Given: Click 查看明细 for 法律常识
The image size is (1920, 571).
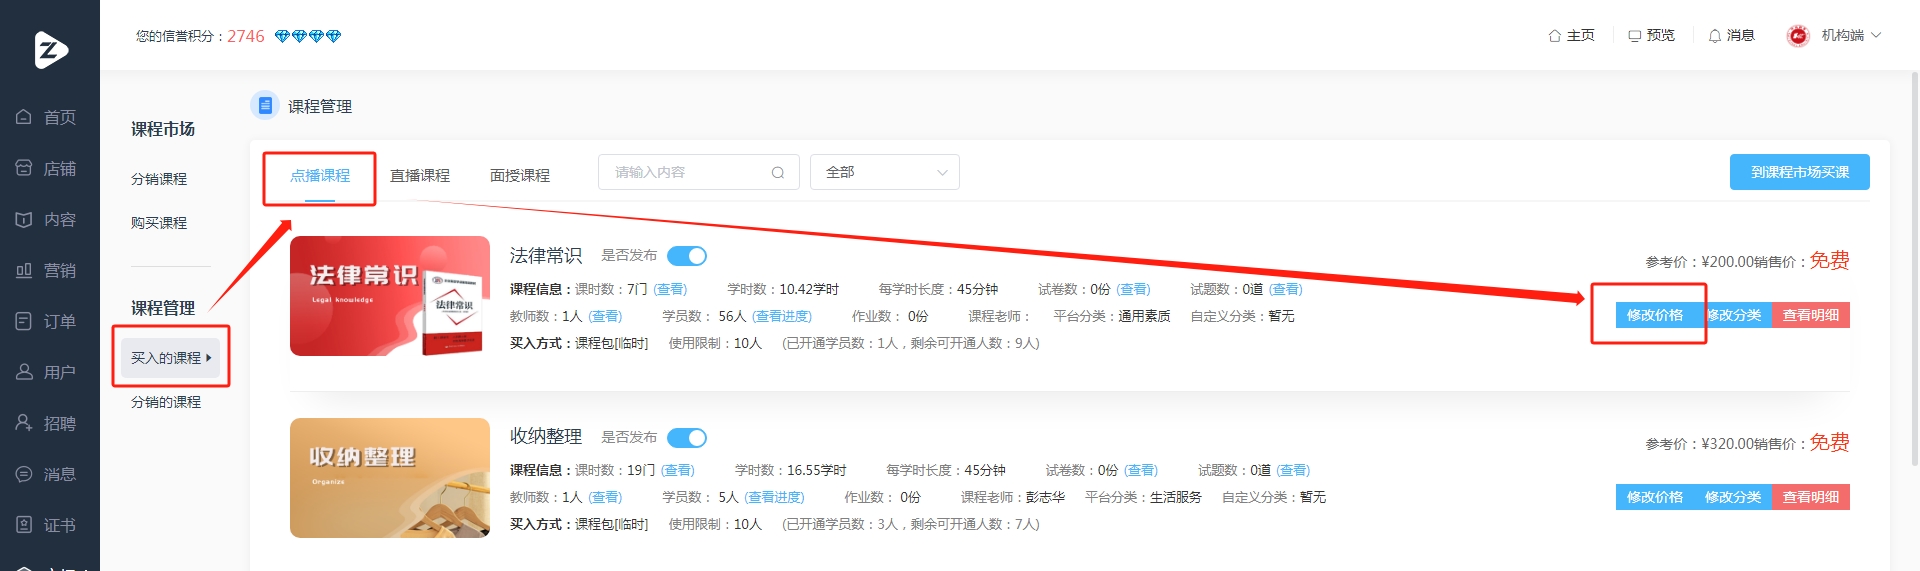Looking at the screenshot, I should coord(1811,315).
